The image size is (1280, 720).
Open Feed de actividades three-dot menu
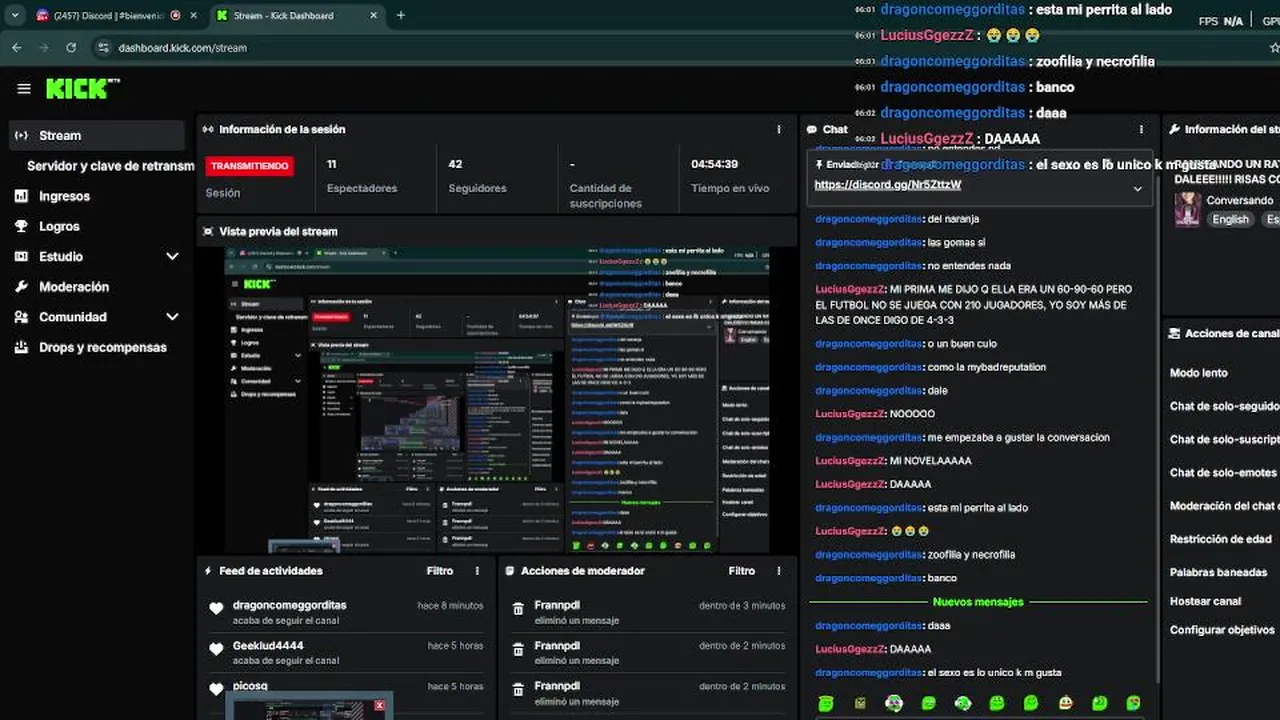point(477,571)
